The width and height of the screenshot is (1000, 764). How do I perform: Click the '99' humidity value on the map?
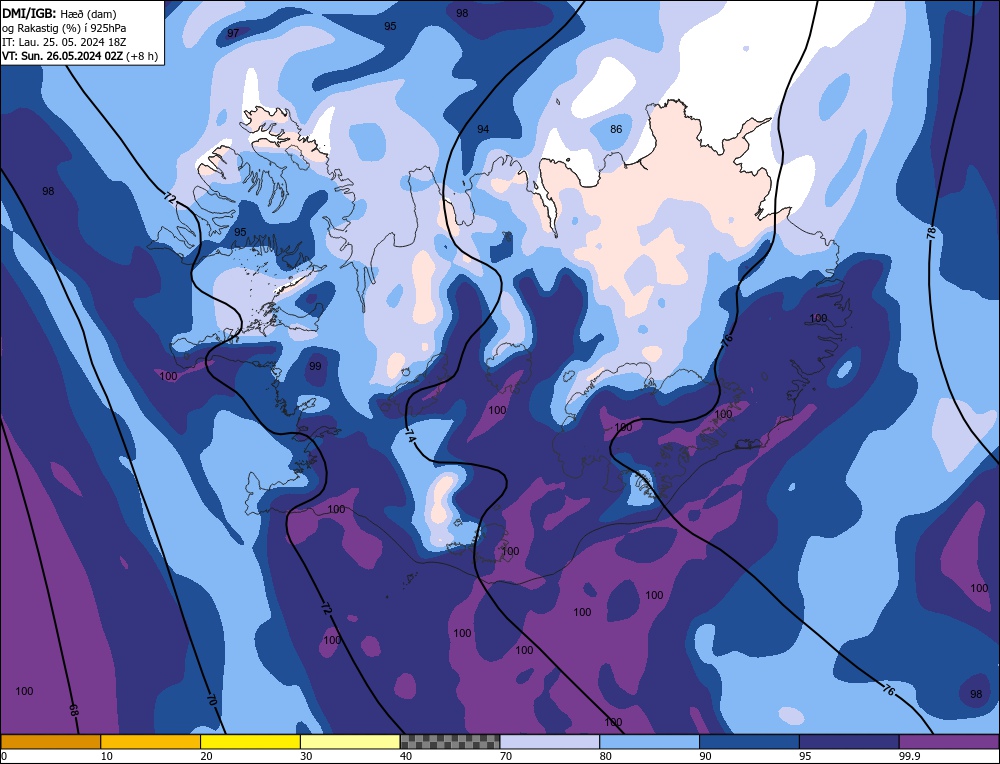coord(315,366)
